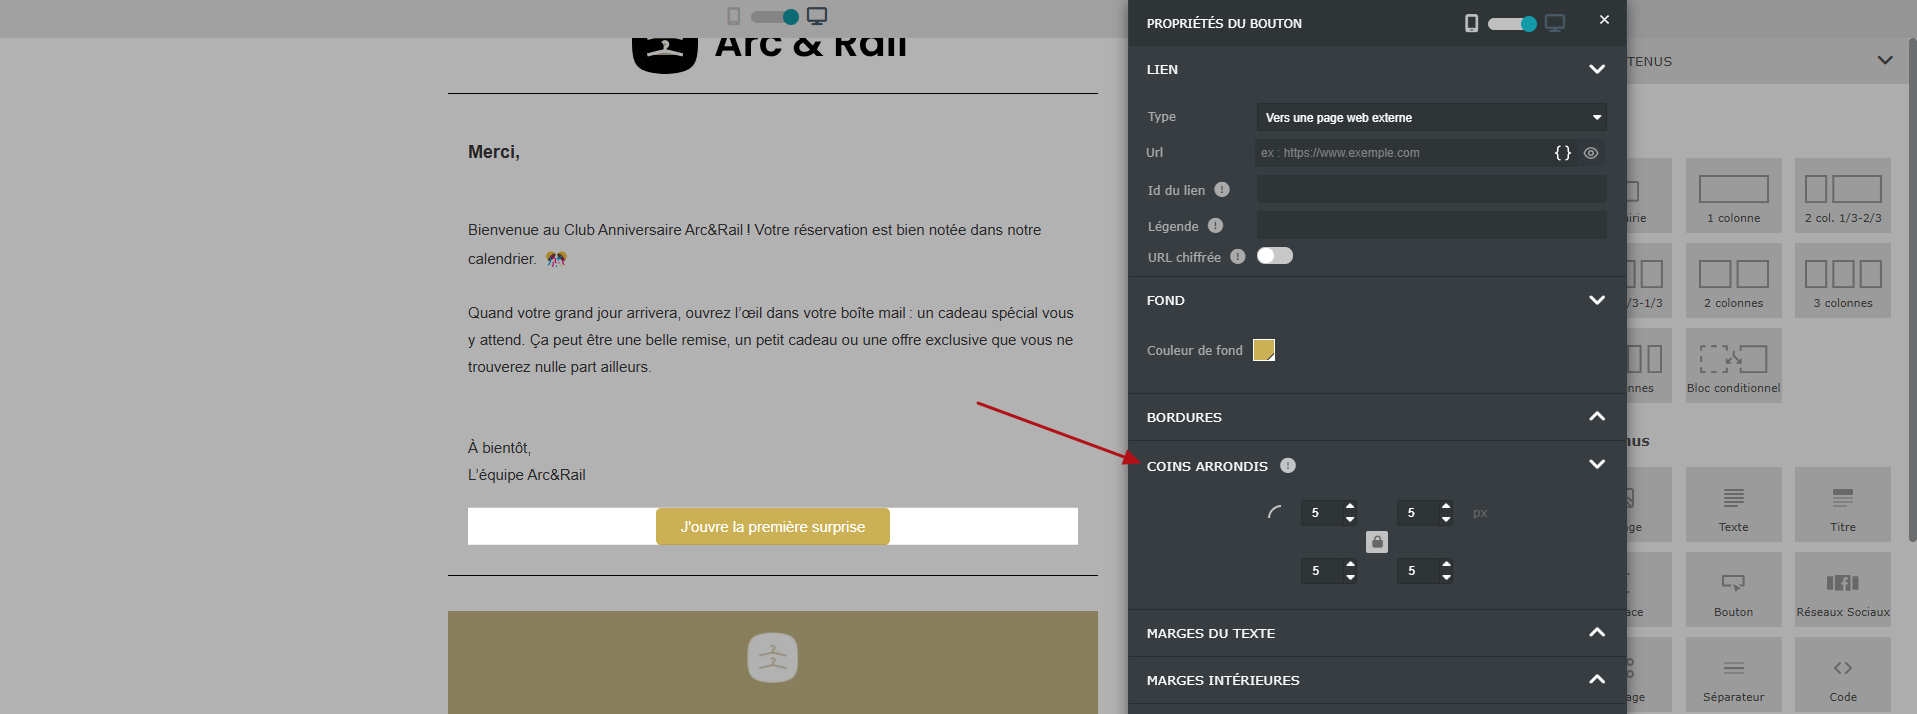Image resolution: width=1917 pixels, height=714 pixels.
Task: Choose the 3 colonnes layout
Action: tap(1843, 281)
